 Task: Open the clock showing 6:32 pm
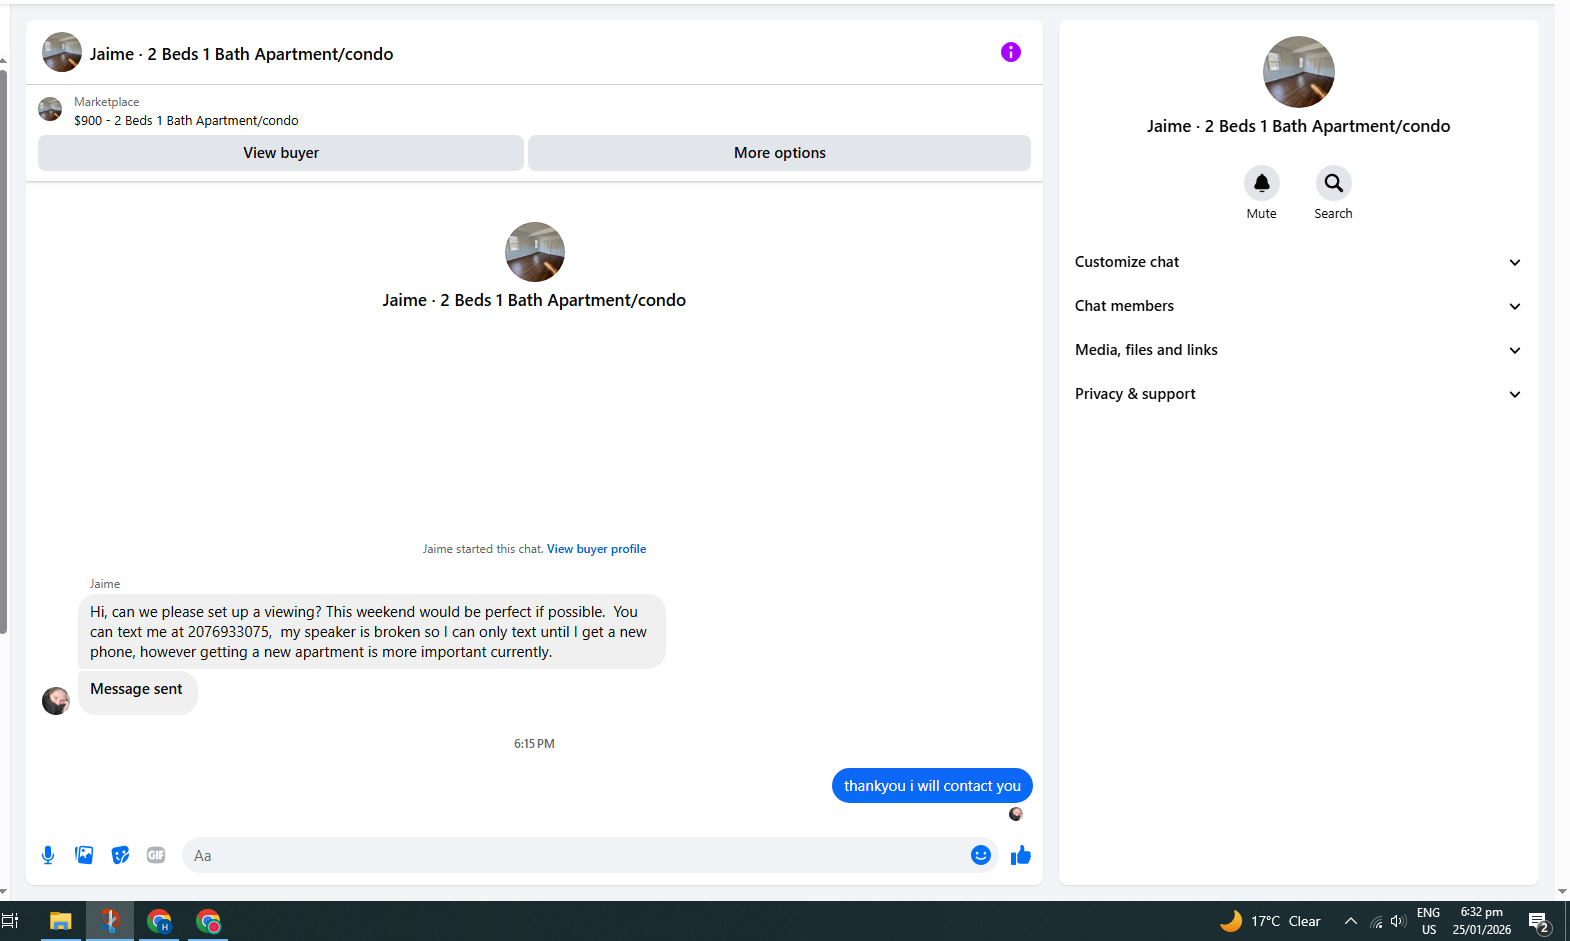click(x=1482, y=921)
